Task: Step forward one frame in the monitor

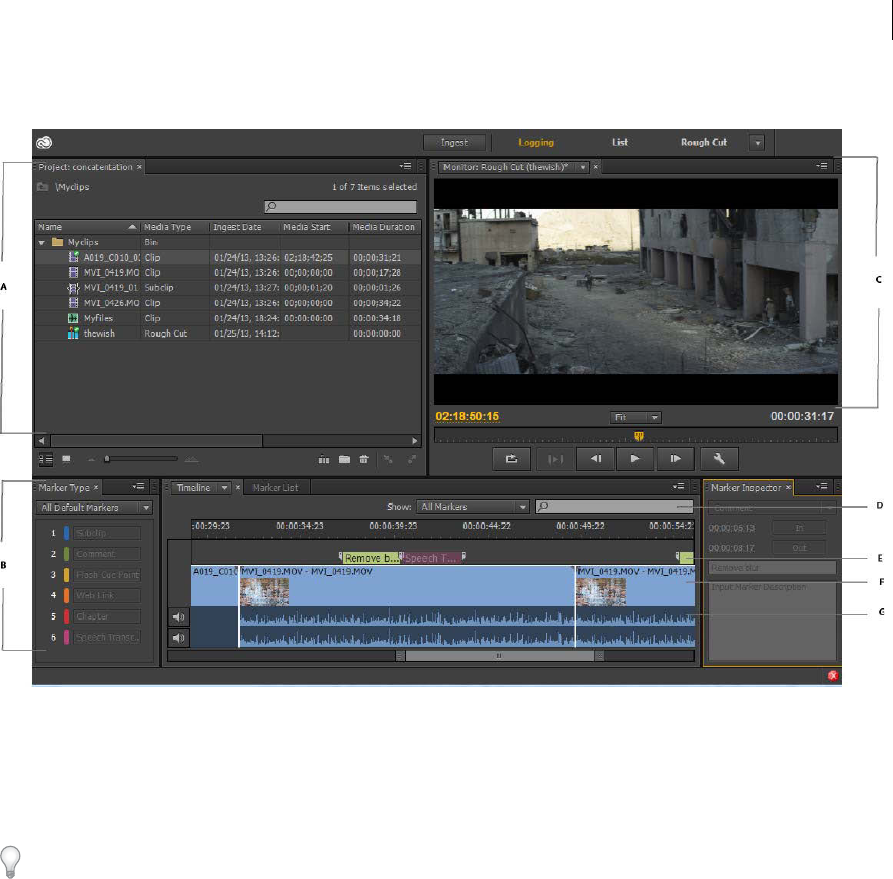Action: [675, 459]
